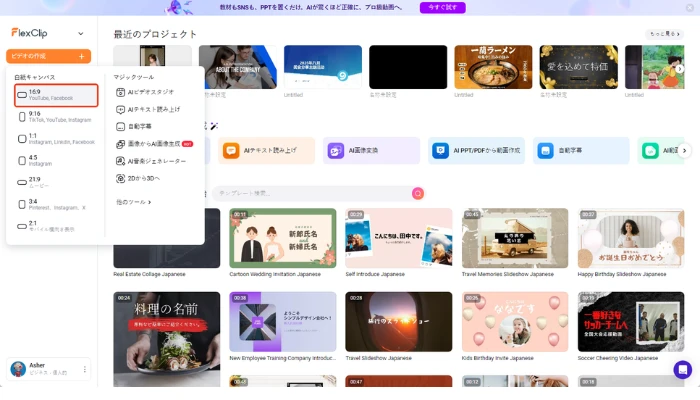Click the 16:9 landscape ratio icon
Screen dimensions: 700x400
click(x=22, y=95)
